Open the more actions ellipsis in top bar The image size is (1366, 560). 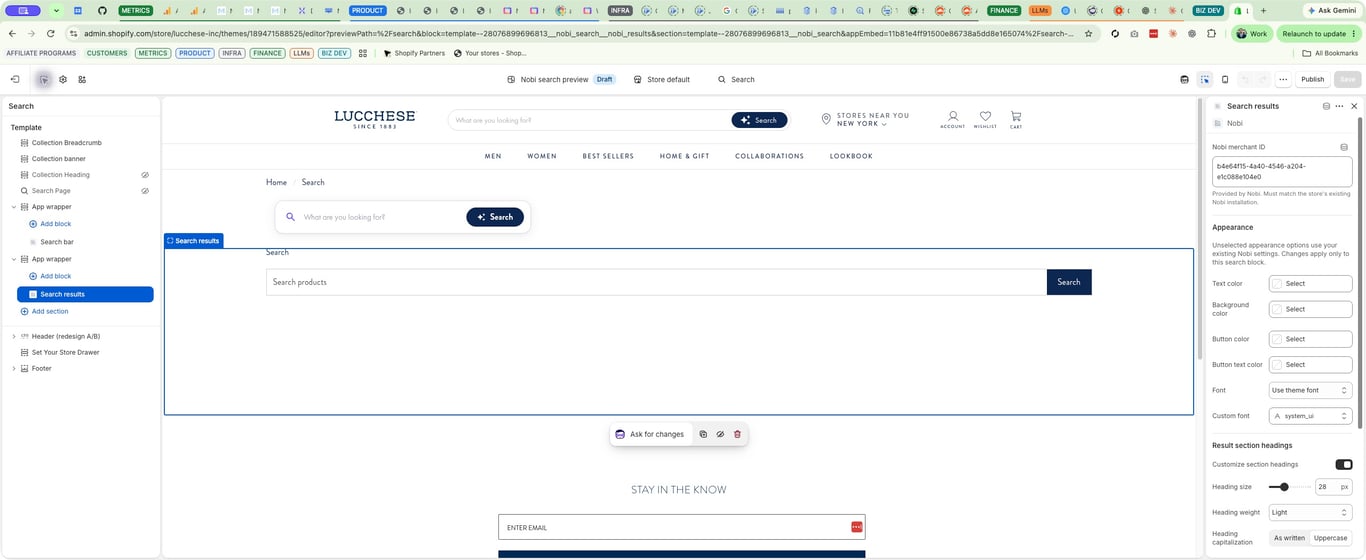tap(1283, 79)
